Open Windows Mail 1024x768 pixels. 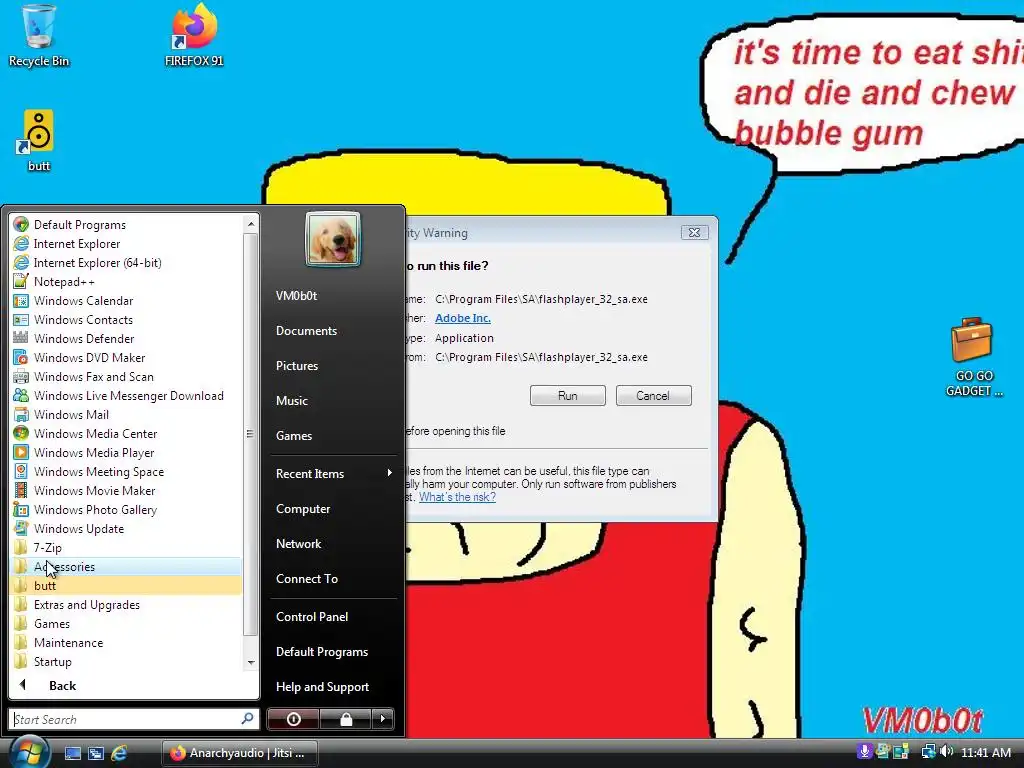(x=127, y=414)
